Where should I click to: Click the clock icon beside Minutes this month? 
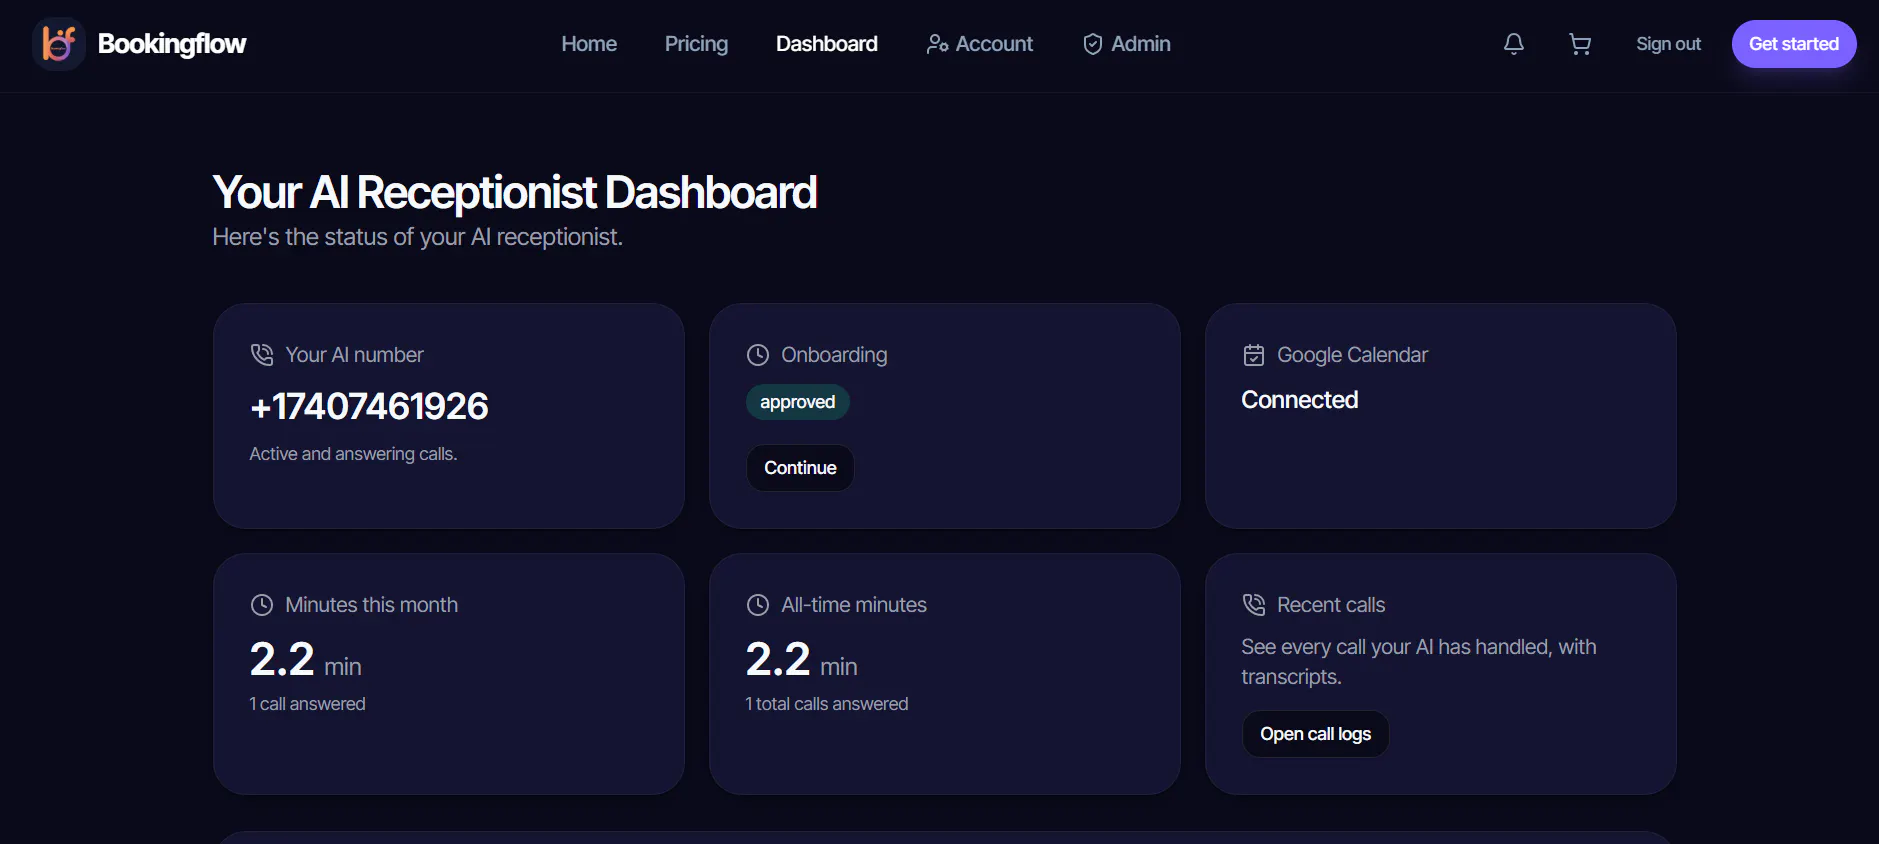[x=262, y=605]
